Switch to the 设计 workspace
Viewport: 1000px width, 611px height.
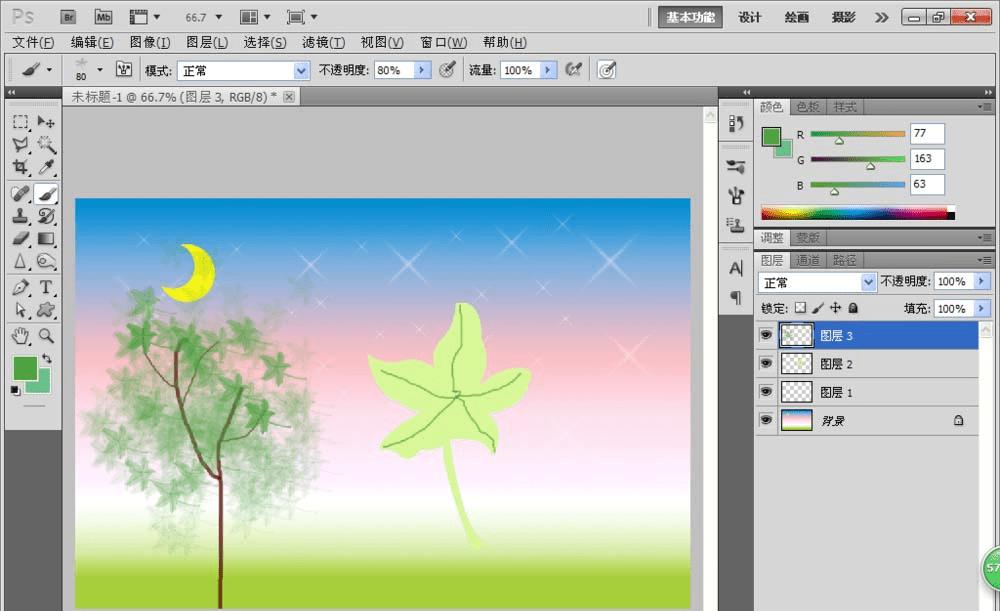click(x=749, y=17)
